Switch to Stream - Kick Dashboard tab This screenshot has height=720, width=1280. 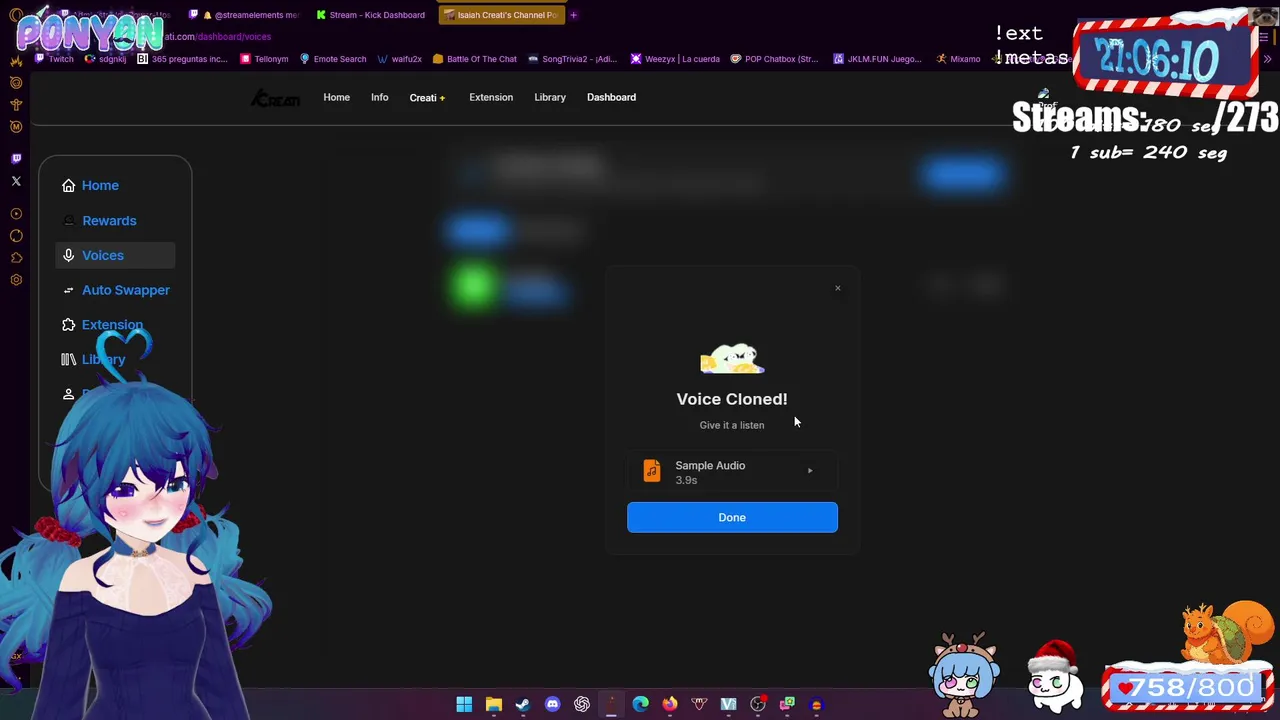click(371, 15)
